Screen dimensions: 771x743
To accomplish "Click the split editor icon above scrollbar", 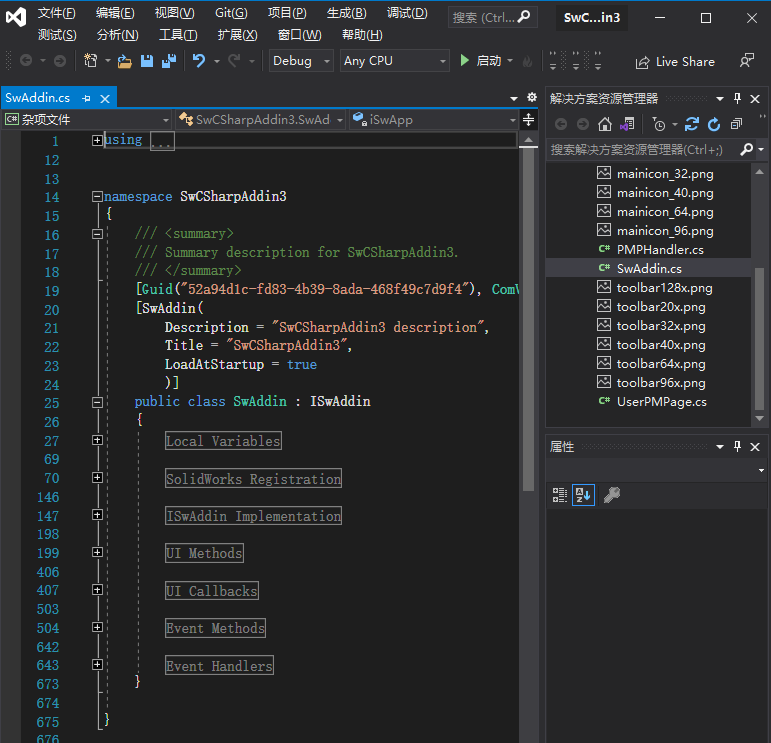I will (528, 119).
